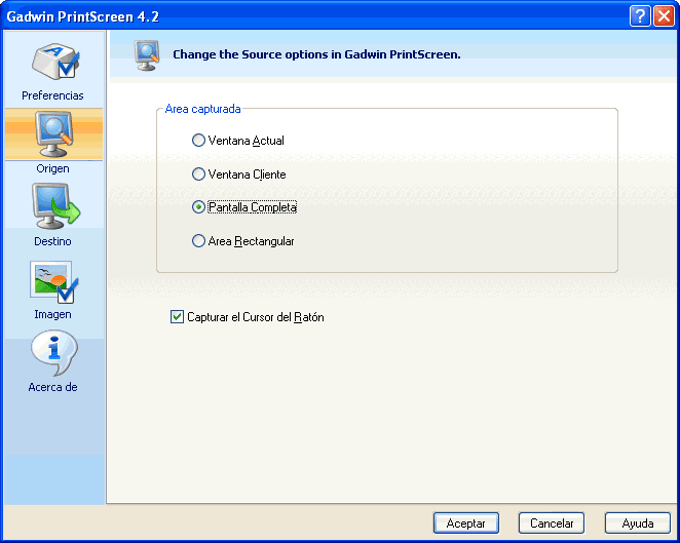Select the Origen monitor magnifier icon

[54, 134]
